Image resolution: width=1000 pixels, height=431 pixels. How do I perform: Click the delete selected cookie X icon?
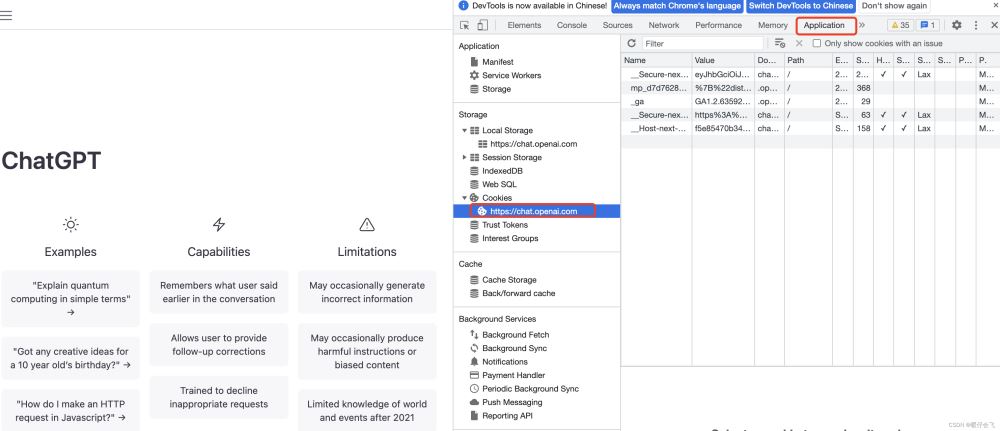[798, 43]
